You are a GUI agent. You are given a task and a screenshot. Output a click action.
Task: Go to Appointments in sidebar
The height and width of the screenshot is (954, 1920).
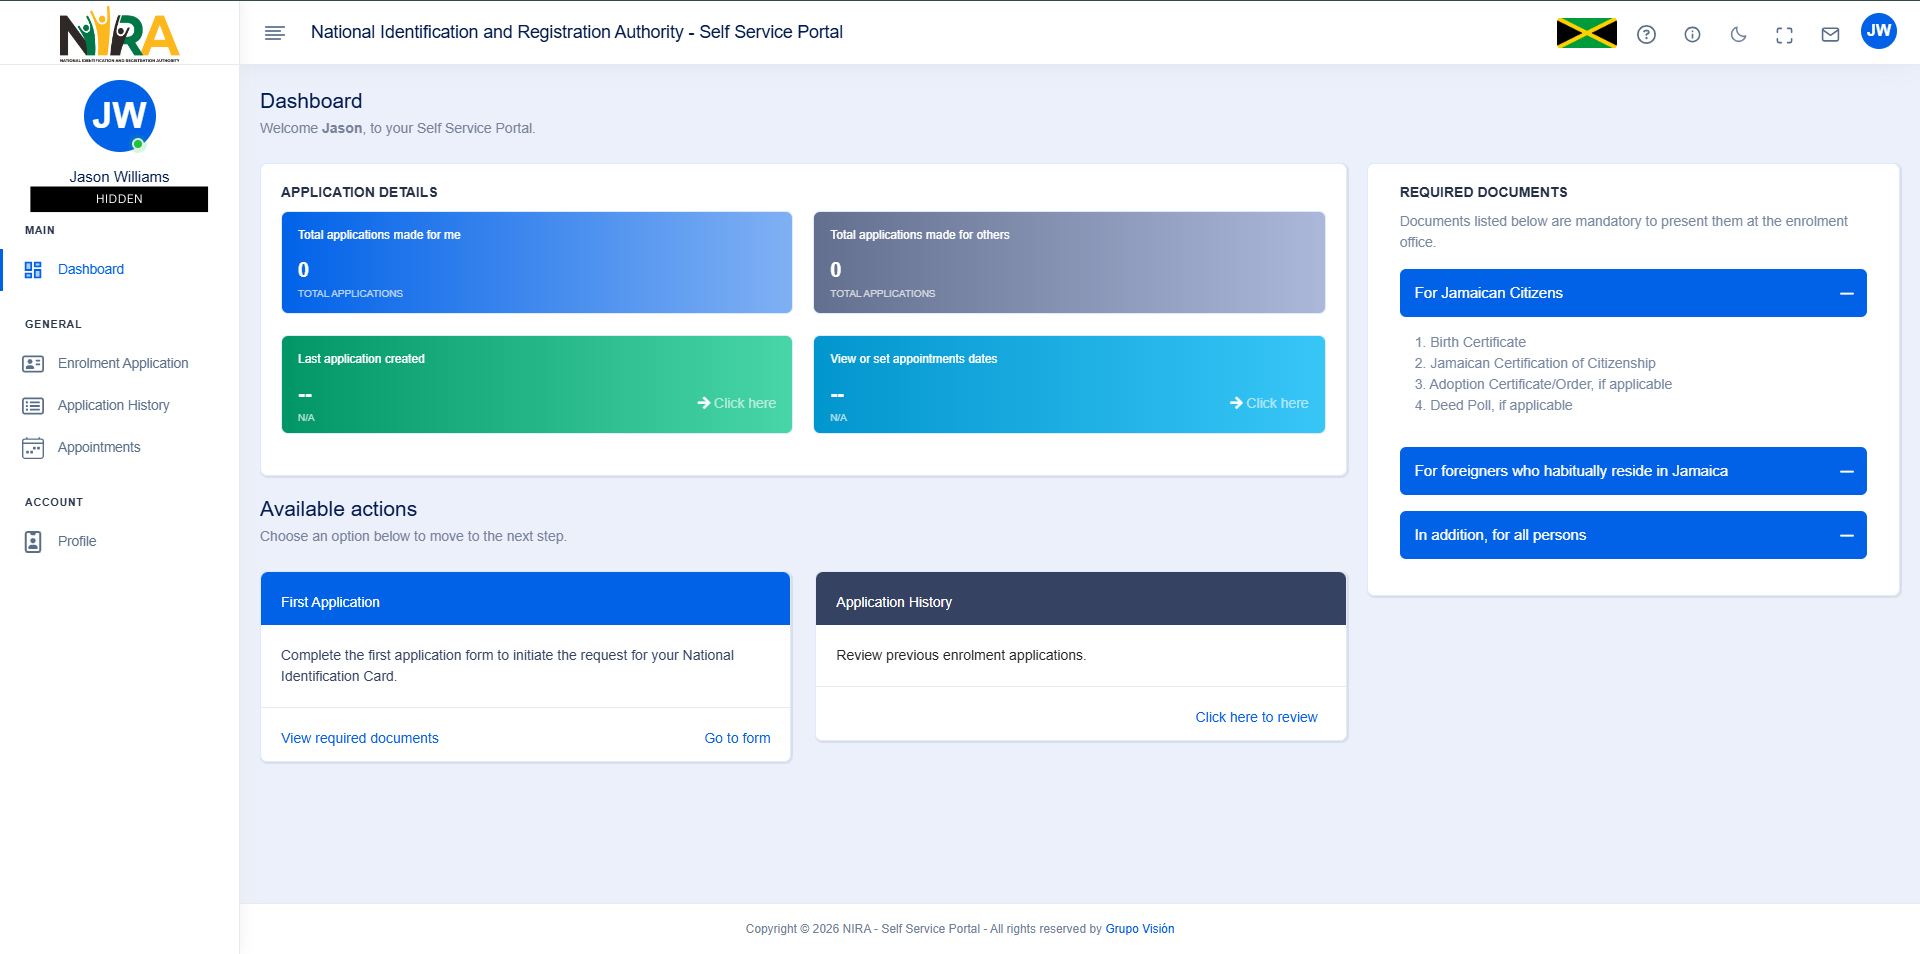[x=98, y=447]
